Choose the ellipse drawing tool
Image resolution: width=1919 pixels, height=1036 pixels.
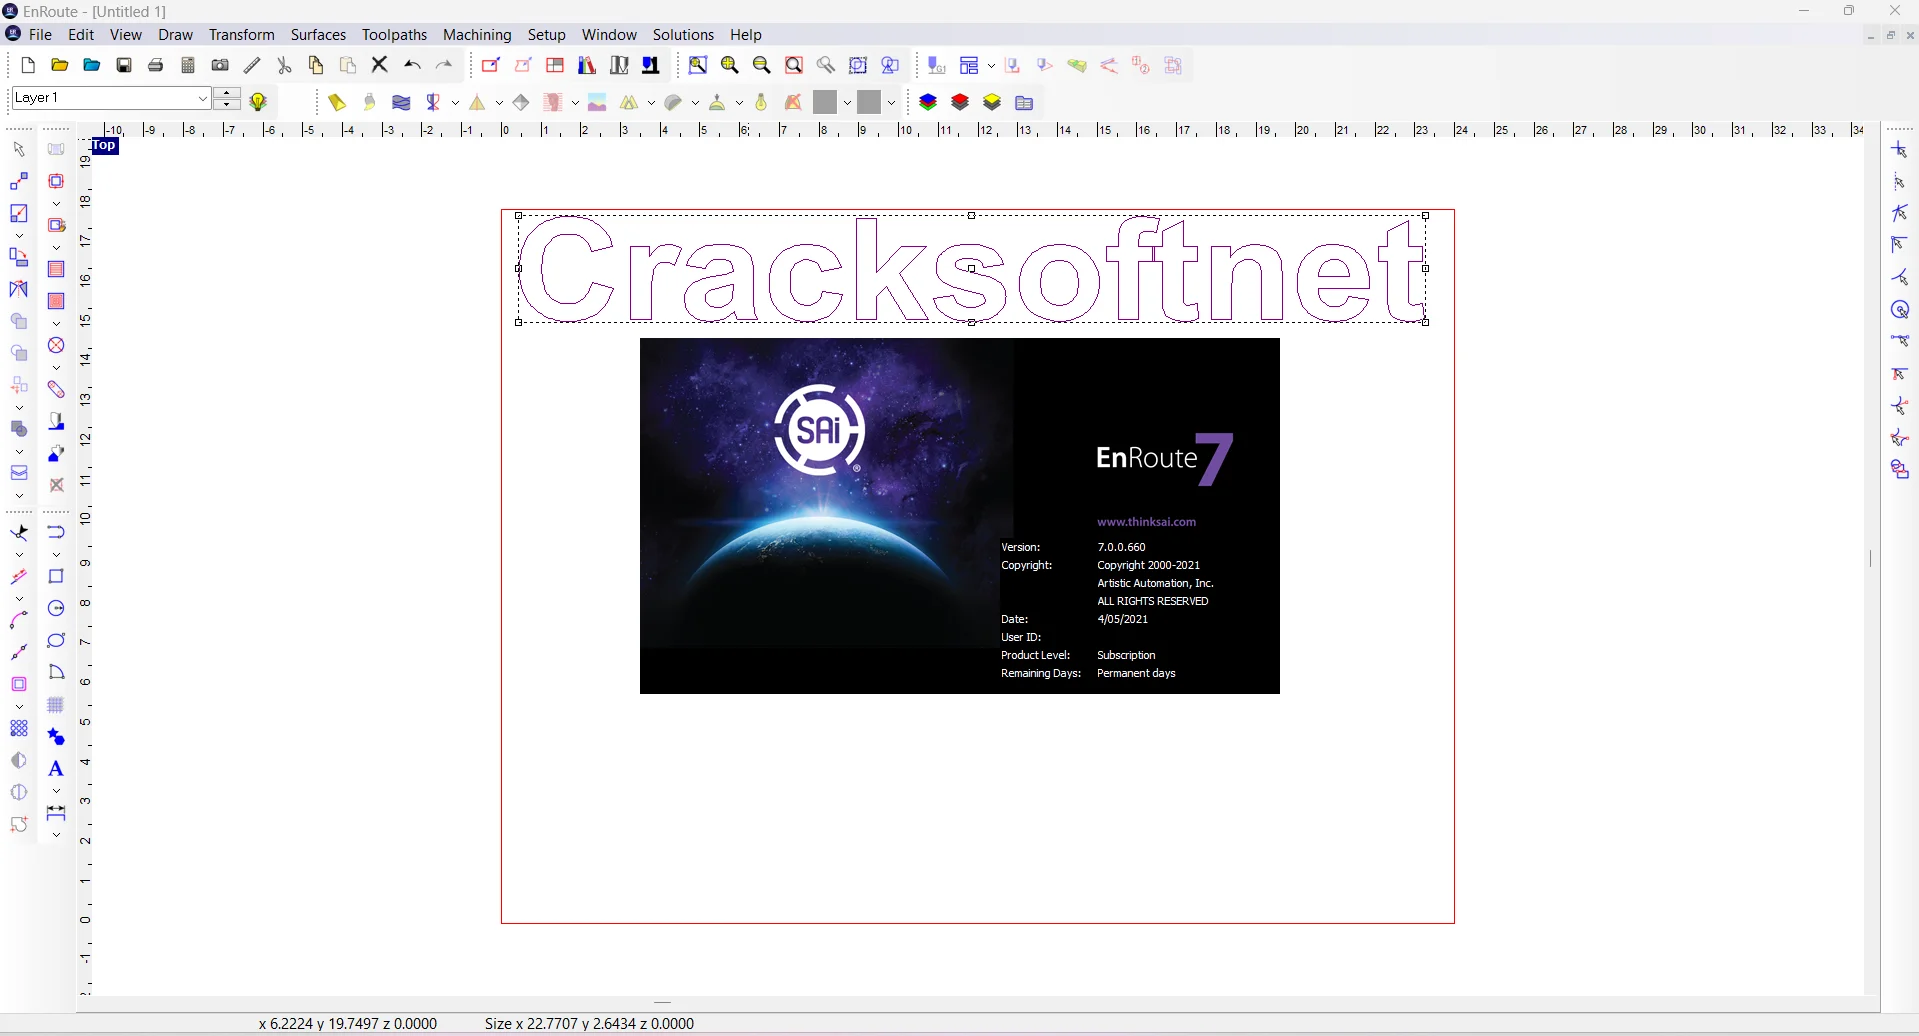click(56, 641)
